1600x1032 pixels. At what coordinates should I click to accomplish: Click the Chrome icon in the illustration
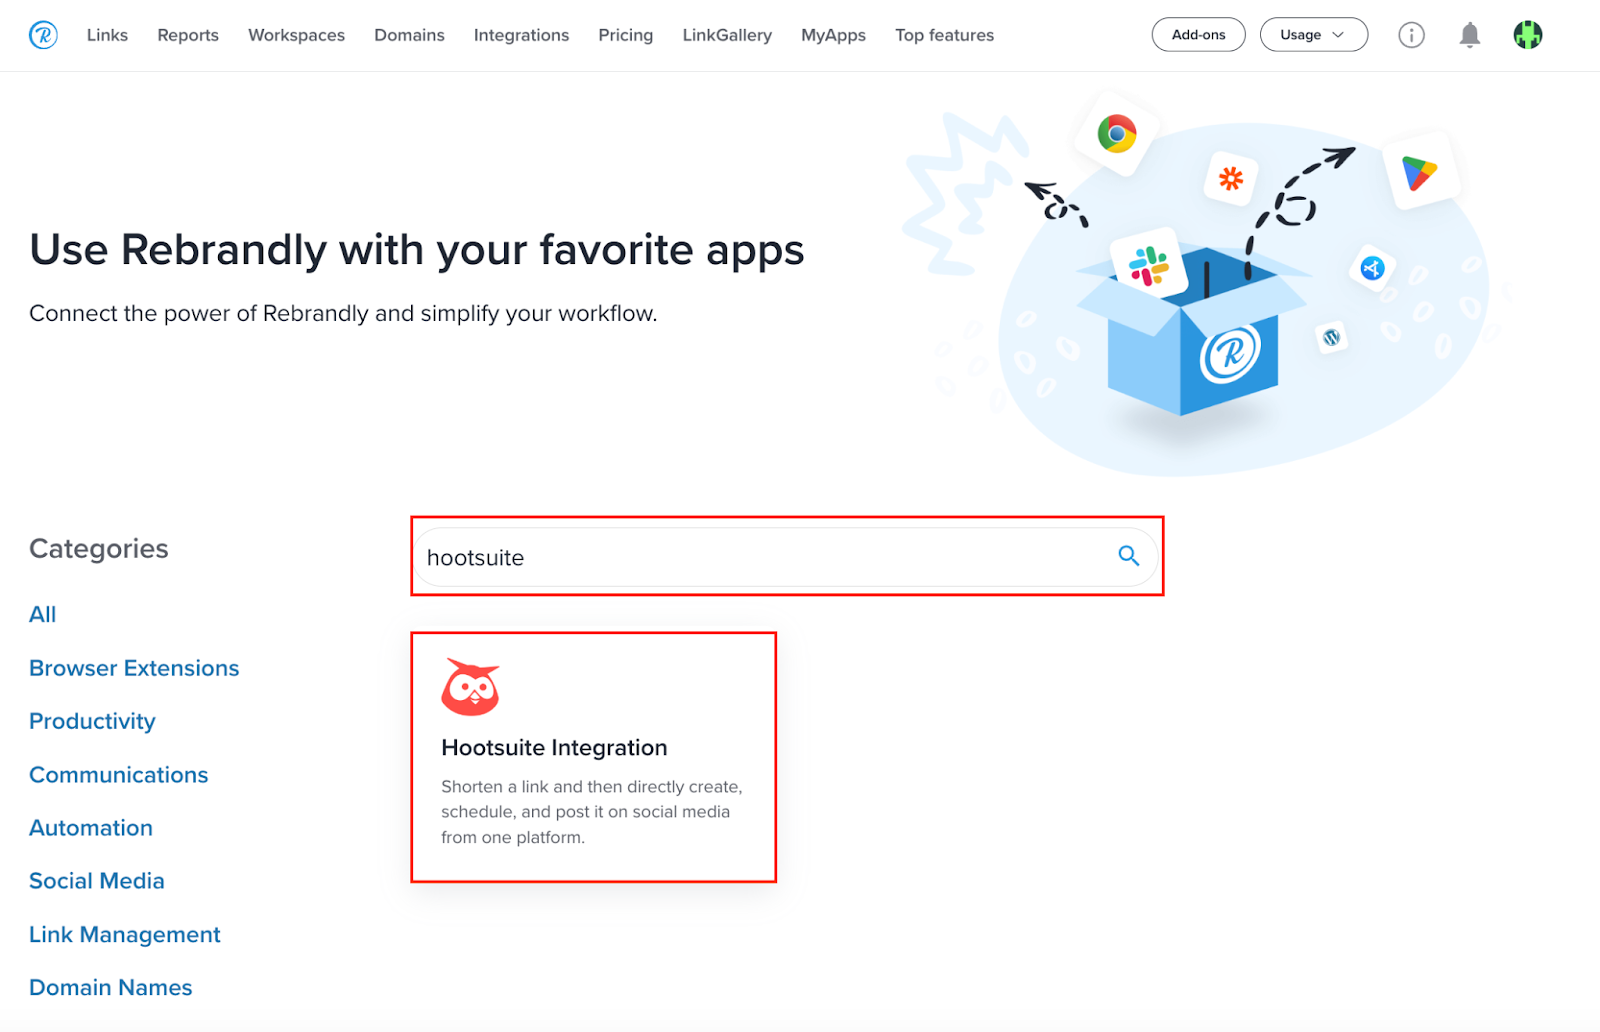coord(1116,133)
